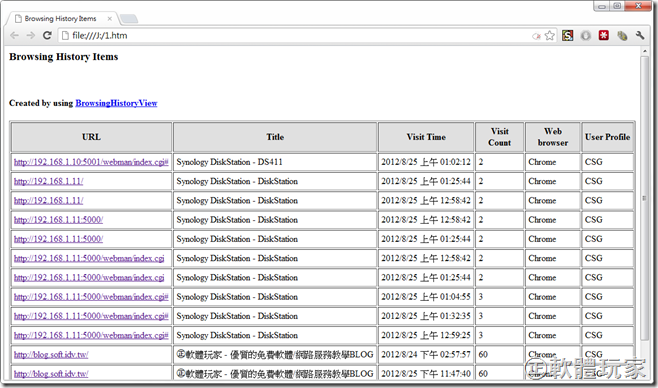Close the Browsing History Items tab

pyautogui.click(x=110, y=18)
